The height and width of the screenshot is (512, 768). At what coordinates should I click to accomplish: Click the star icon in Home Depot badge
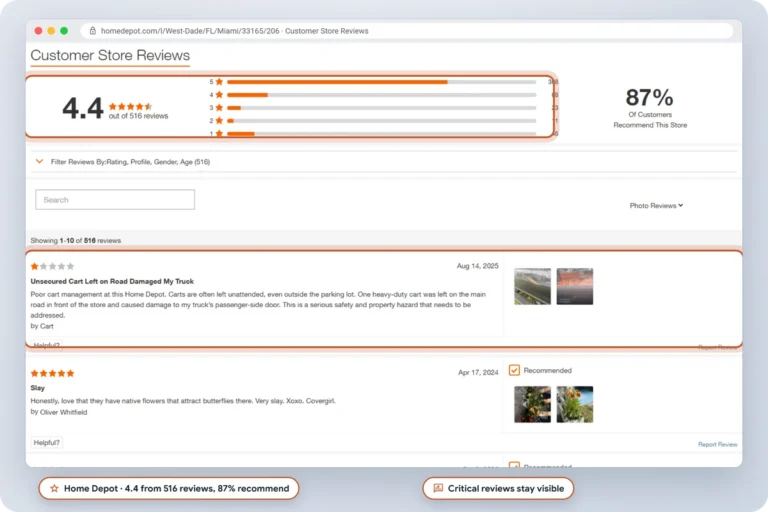(x=54, y=488)
